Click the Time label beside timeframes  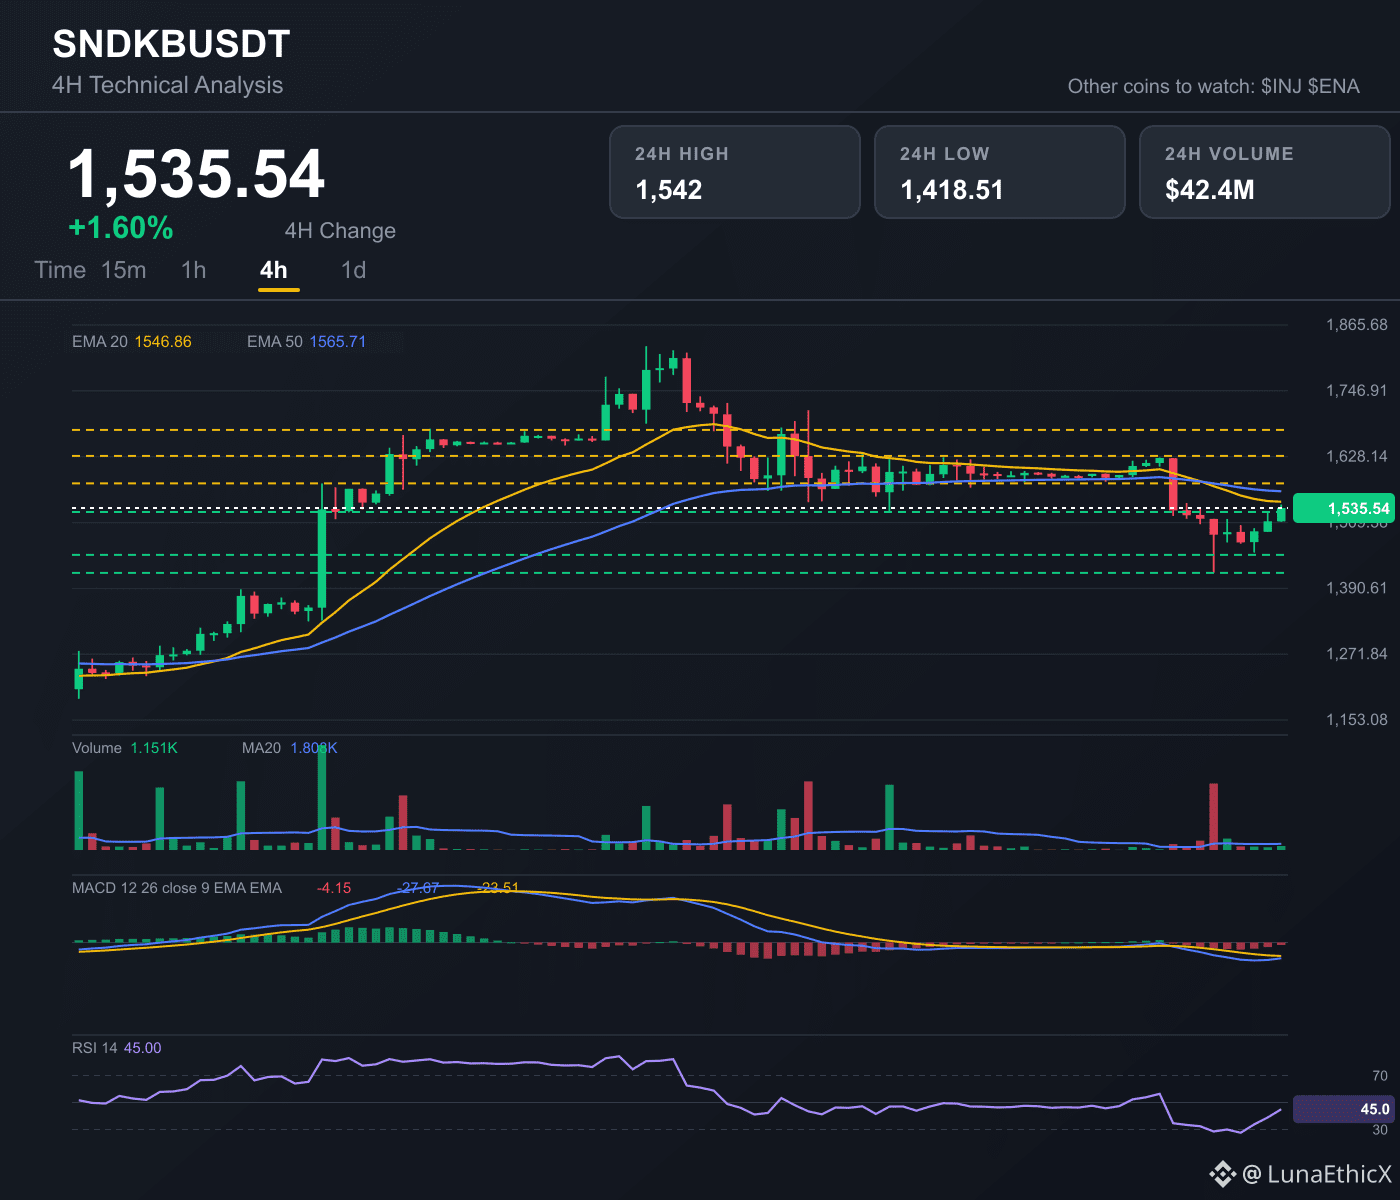pyautogui.click(x=60, y=270)
